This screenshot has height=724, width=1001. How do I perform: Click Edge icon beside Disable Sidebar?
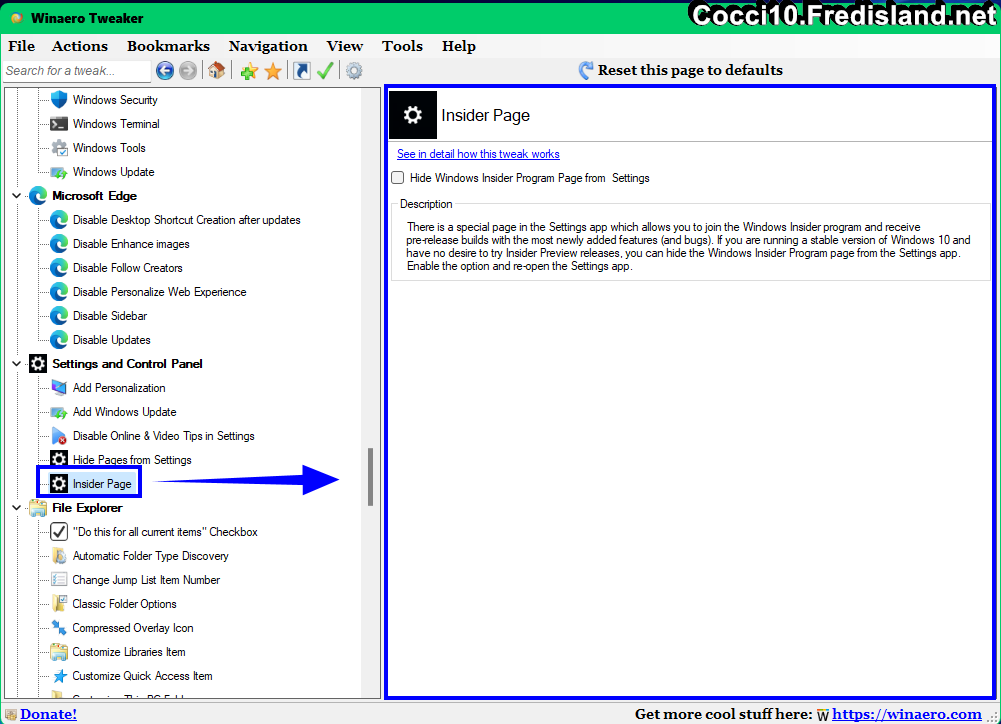coord(59,315)
